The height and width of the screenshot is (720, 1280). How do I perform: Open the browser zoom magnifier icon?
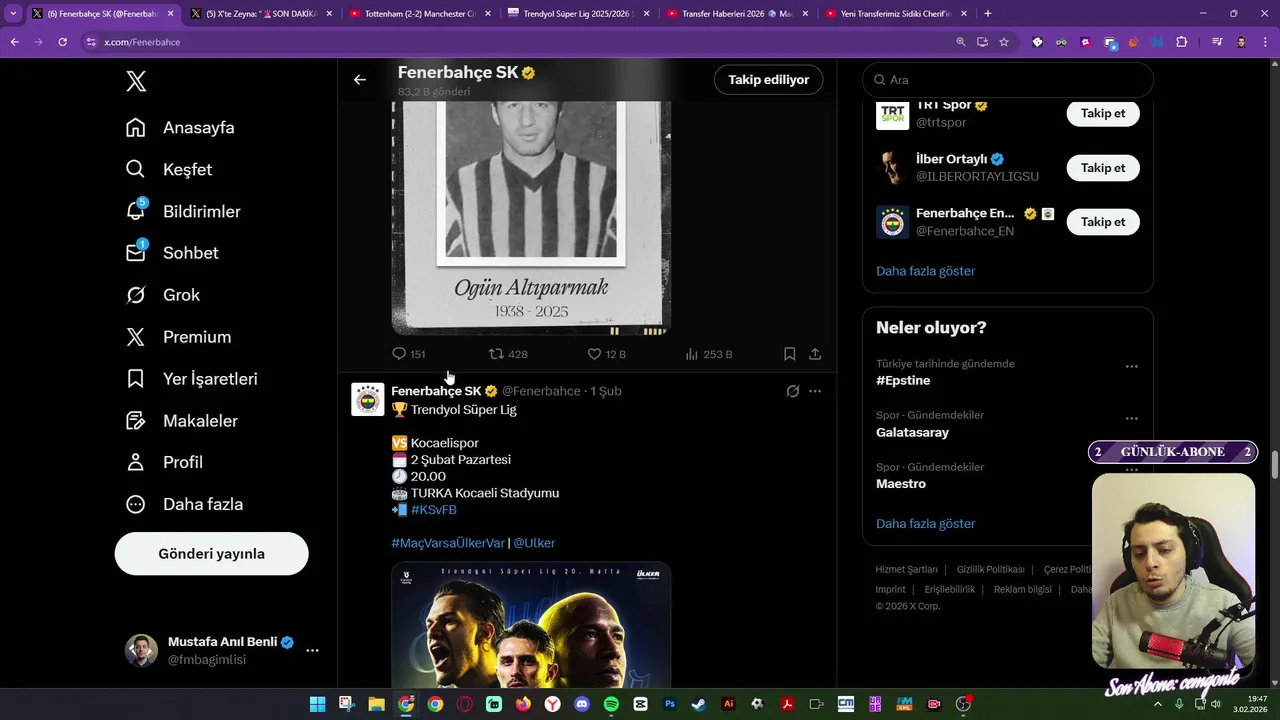coord(961,42)
